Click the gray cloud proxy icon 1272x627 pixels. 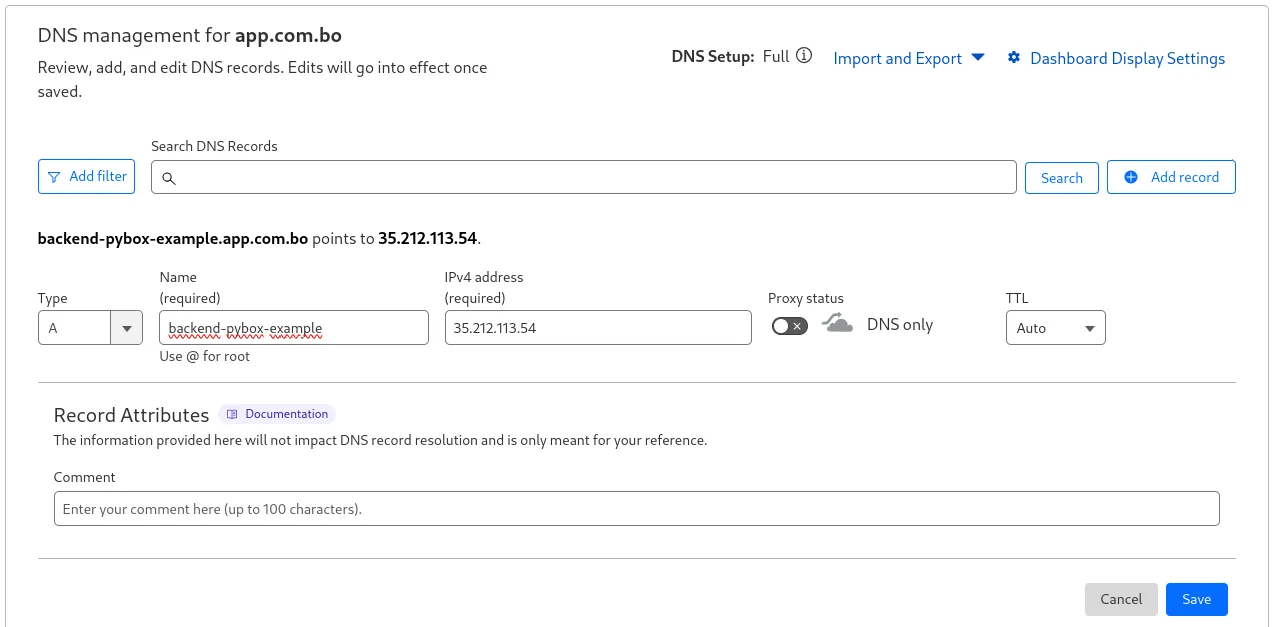838,323
